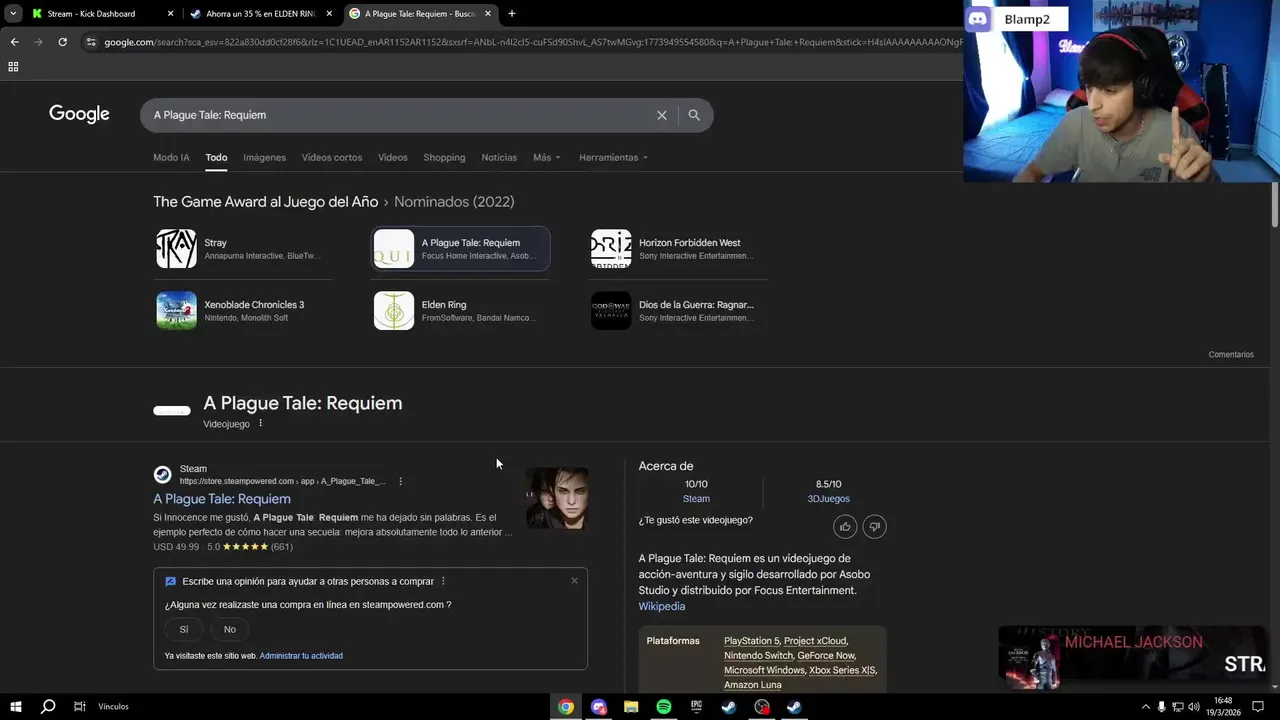The height and width of the screenshot is (720, 1280).
Task: Click the volume speaker tray icon
Action: 1193,706
